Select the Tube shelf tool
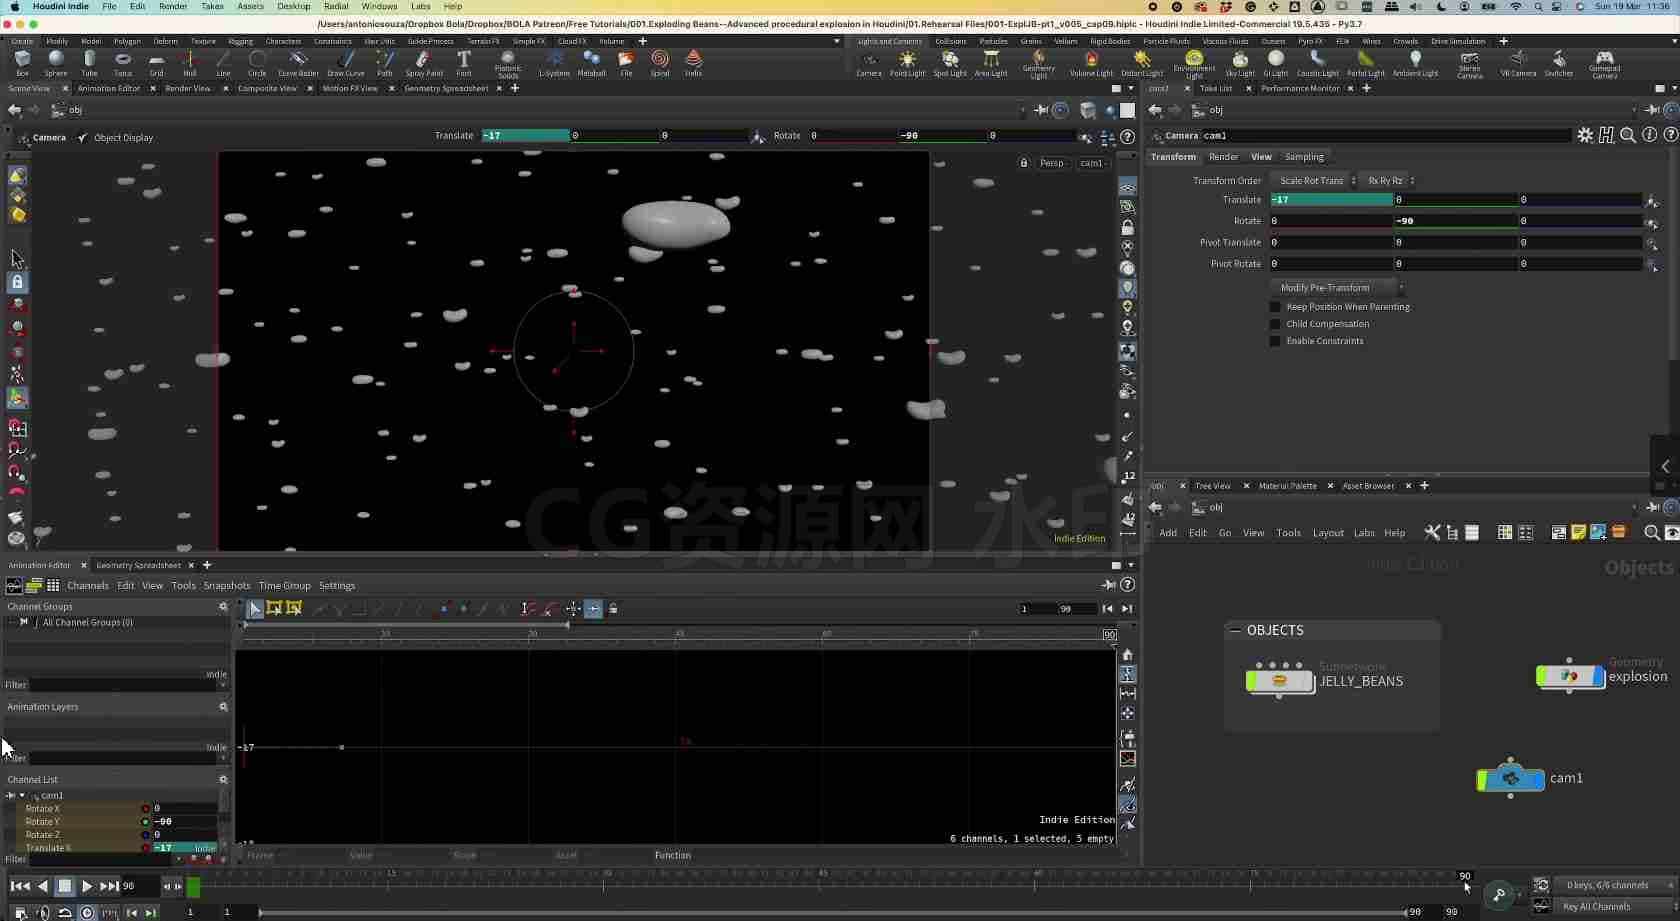The height and width of the screenshot is (921, 1680). [x=90, y=63]
